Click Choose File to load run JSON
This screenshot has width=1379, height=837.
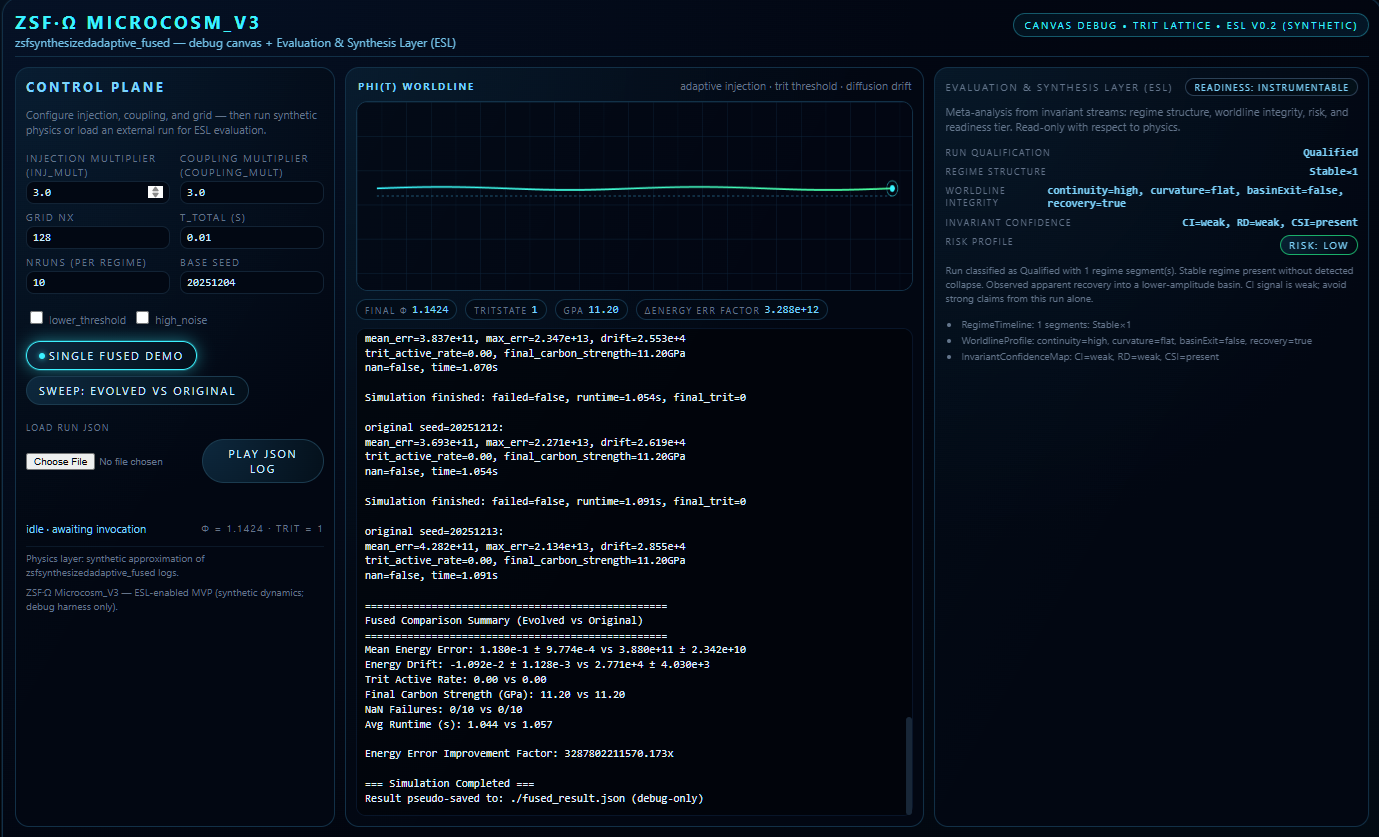60,461
